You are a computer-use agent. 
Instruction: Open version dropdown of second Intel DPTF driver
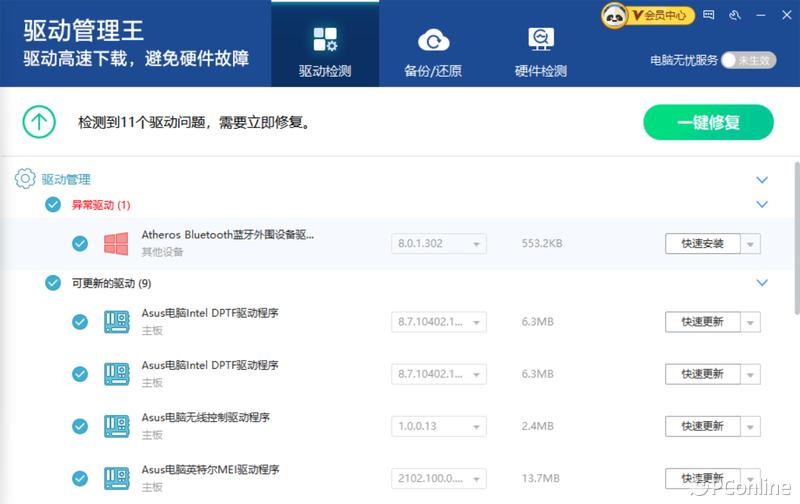click(439, 374)
